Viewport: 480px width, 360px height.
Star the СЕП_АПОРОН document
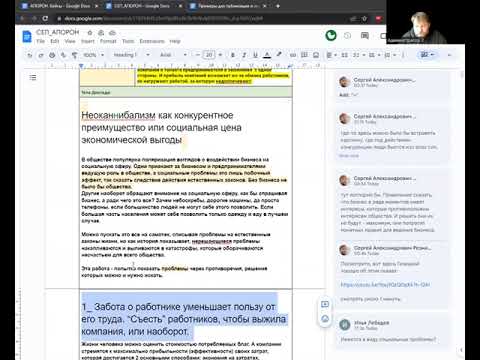coord(90,33)
